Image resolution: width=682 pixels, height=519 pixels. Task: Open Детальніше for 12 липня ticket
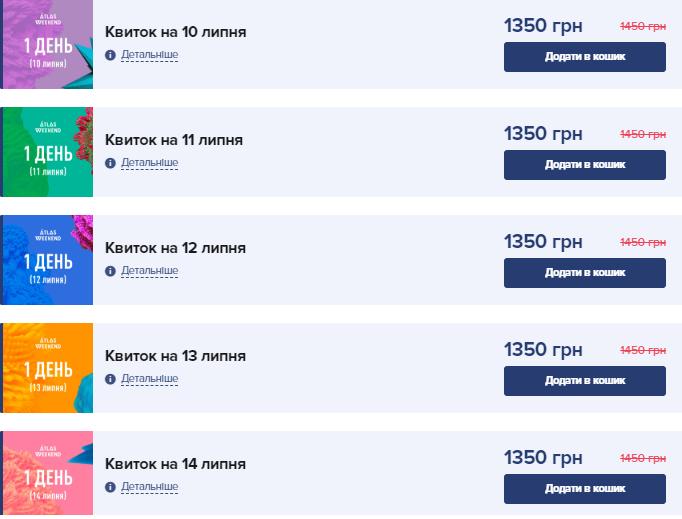coord(150,271)
